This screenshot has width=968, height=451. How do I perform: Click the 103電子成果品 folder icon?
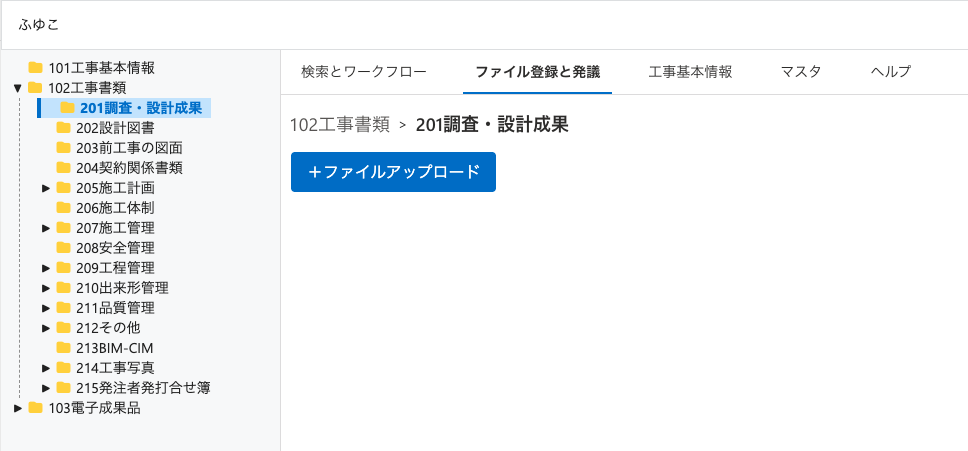pos(35,408)
